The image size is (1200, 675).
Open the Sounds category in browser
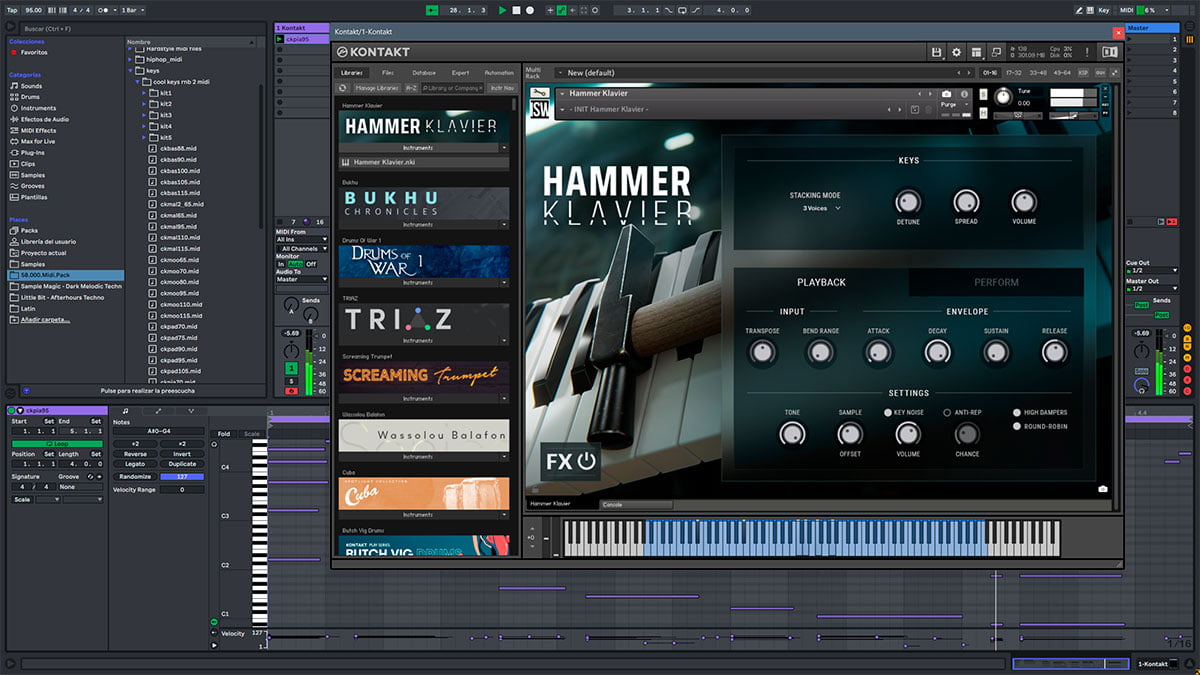pos(32,86)
